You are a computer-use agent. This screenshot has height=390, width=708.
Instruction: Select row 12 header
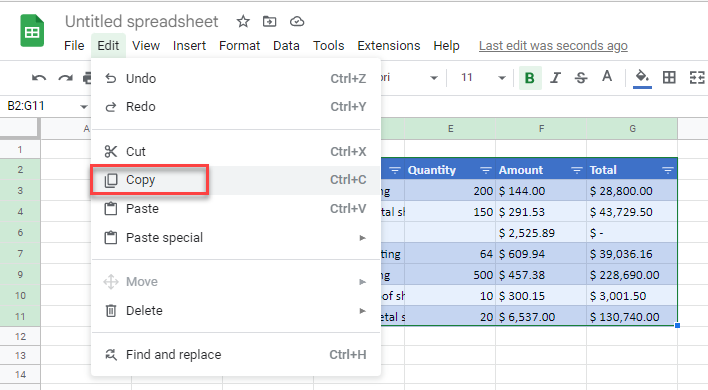[x=20, y=336]
